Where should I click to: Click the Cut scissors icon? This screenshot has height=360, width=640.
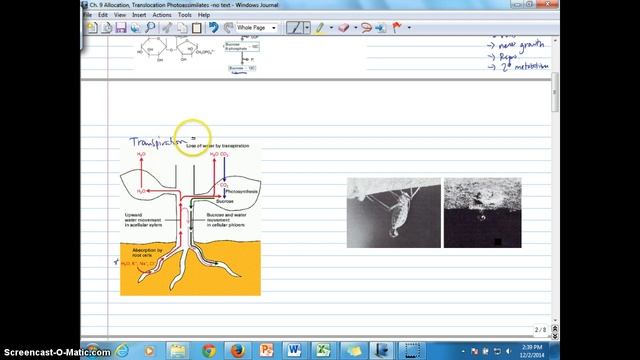coord(167,28)
